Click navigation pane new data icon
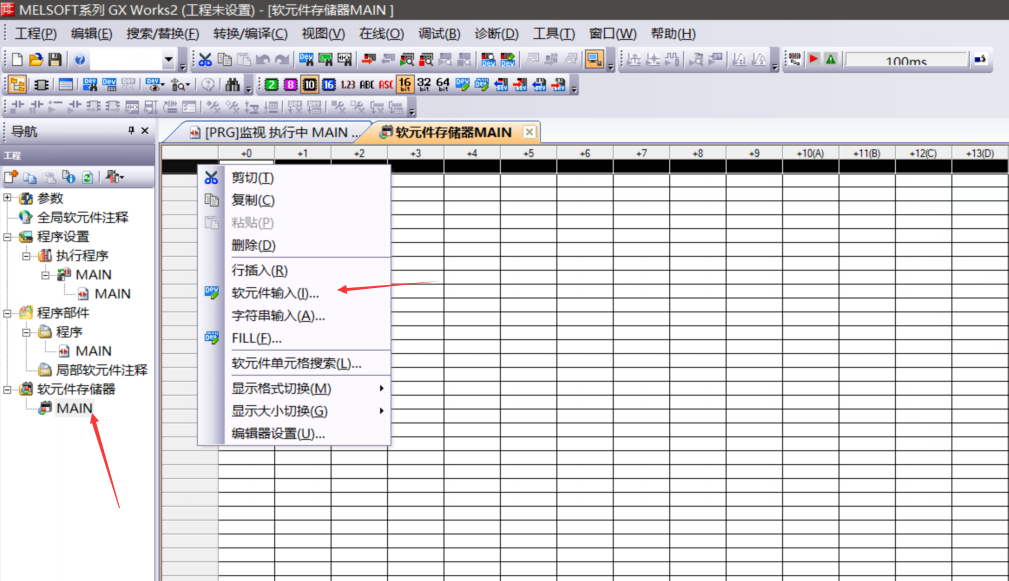Viewport: 1009px width, 581px height. (11, 177)
